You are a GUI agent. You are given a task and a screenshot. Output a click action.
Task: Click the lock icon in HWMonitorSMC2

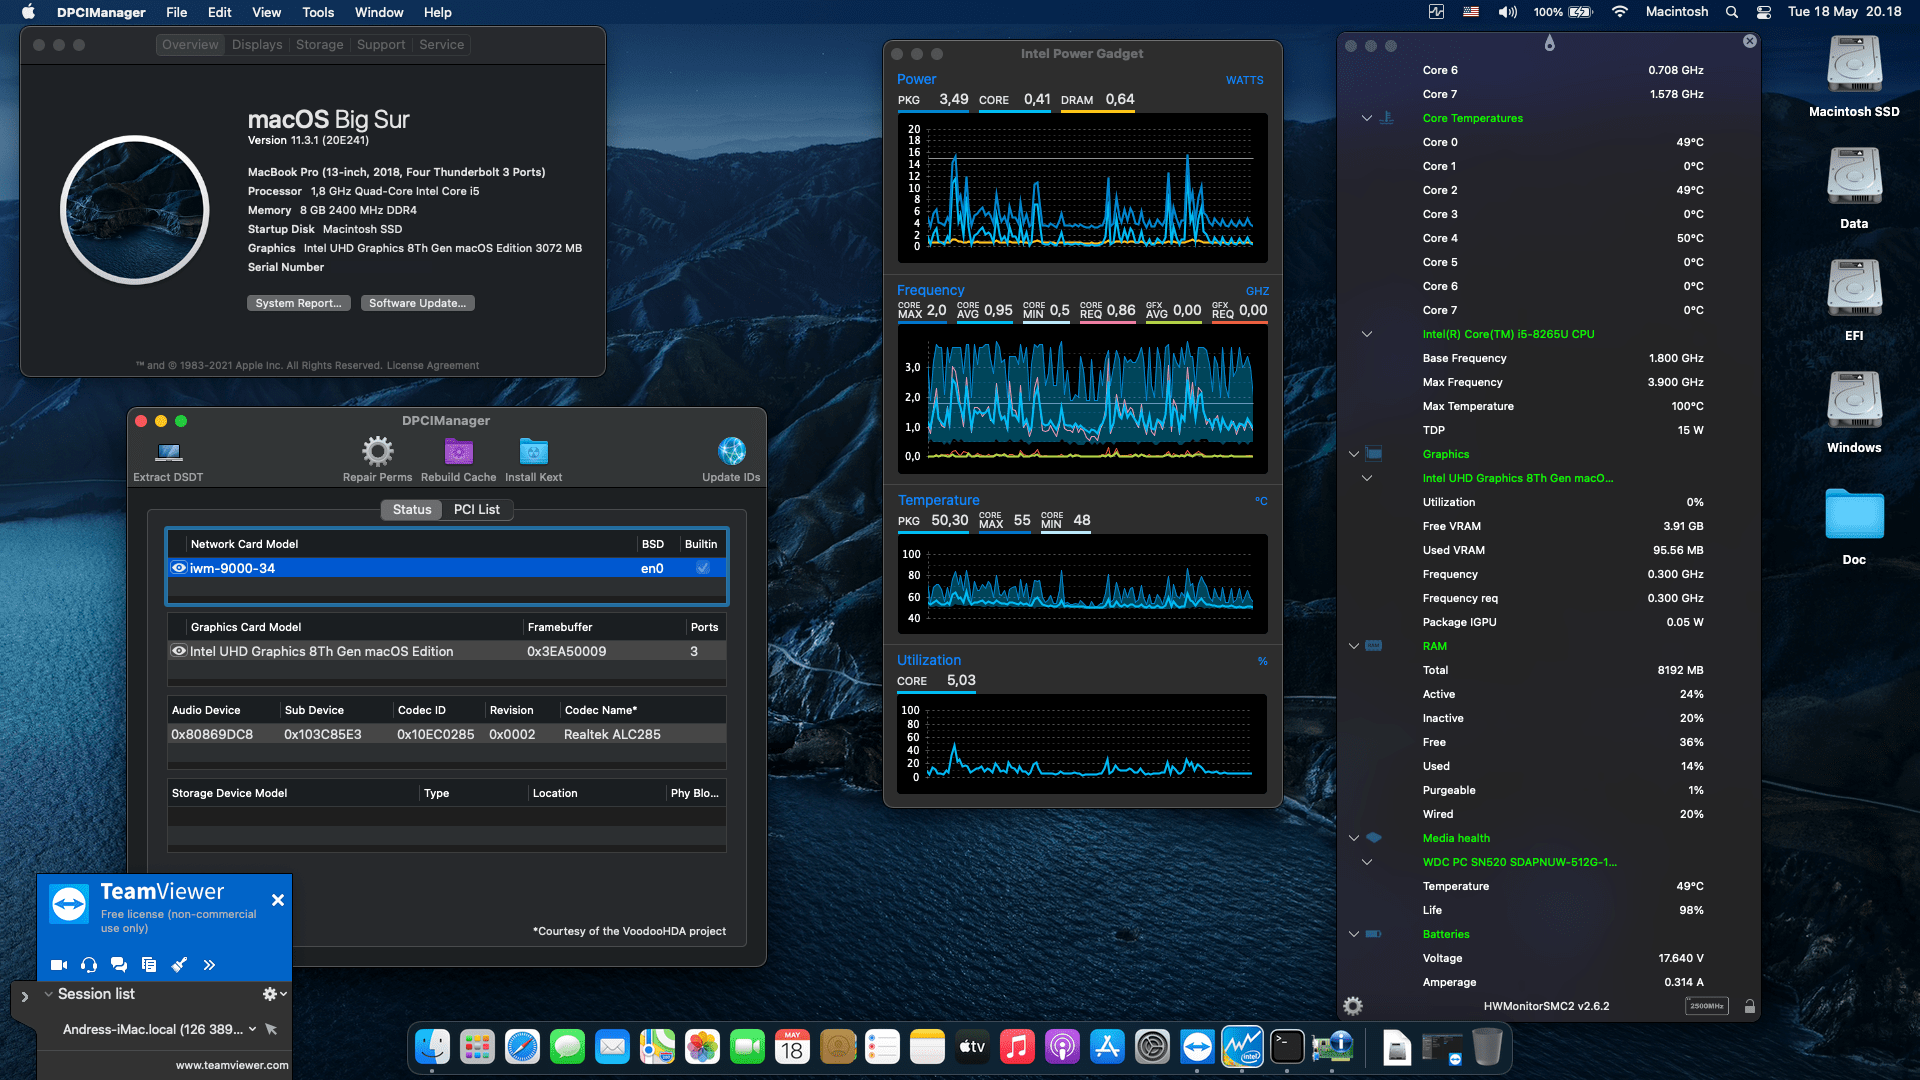coord(1750,1006)
